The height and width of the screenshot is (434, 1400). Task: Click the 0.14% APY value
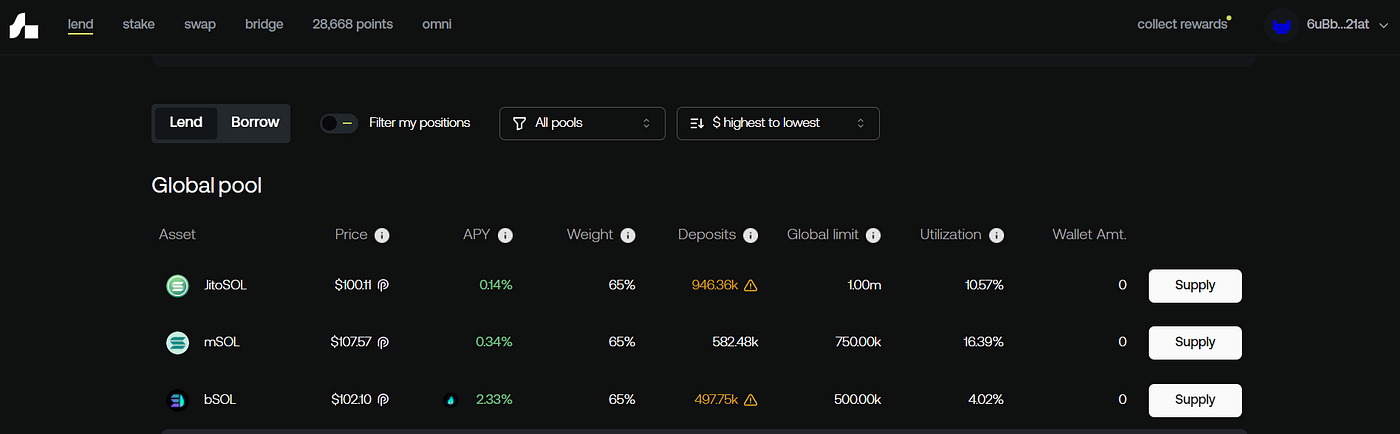point(496,285)
